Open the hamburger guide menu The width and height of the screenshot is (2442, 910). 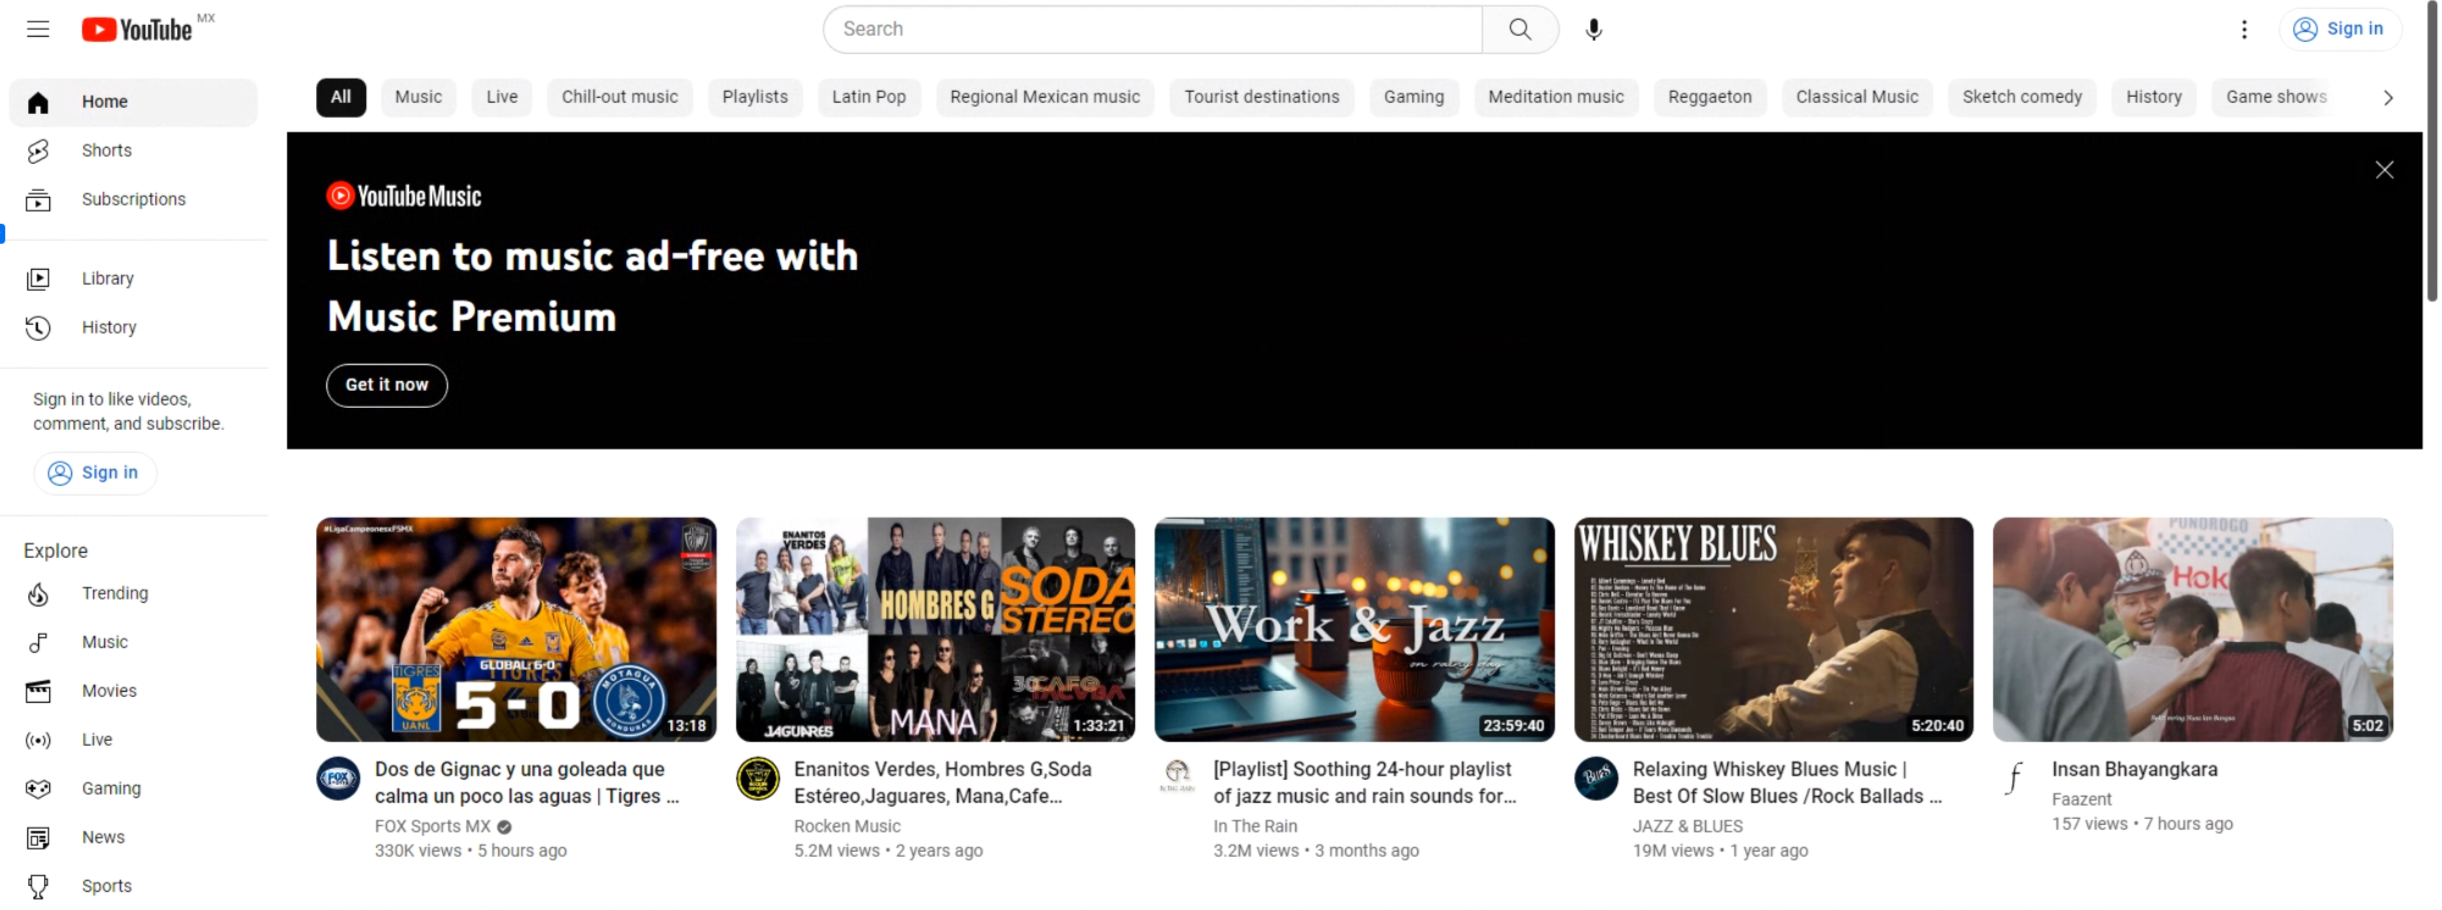[x=38, y=29]
